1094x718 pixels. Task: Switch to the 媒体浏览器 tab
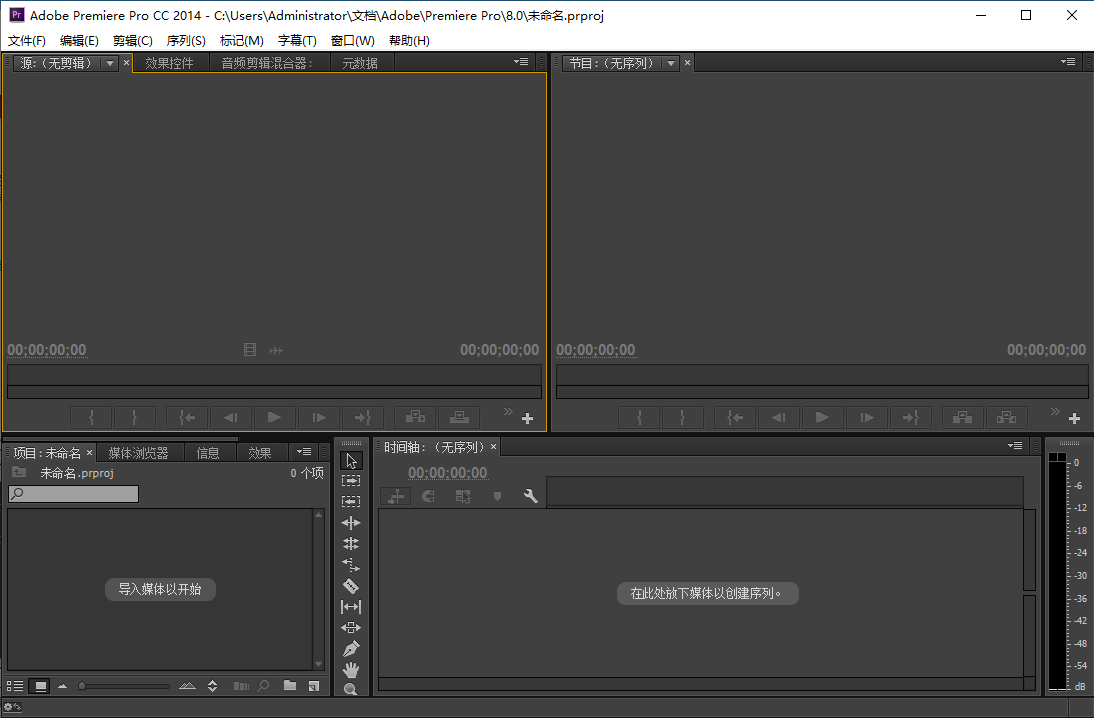[138, 453]
